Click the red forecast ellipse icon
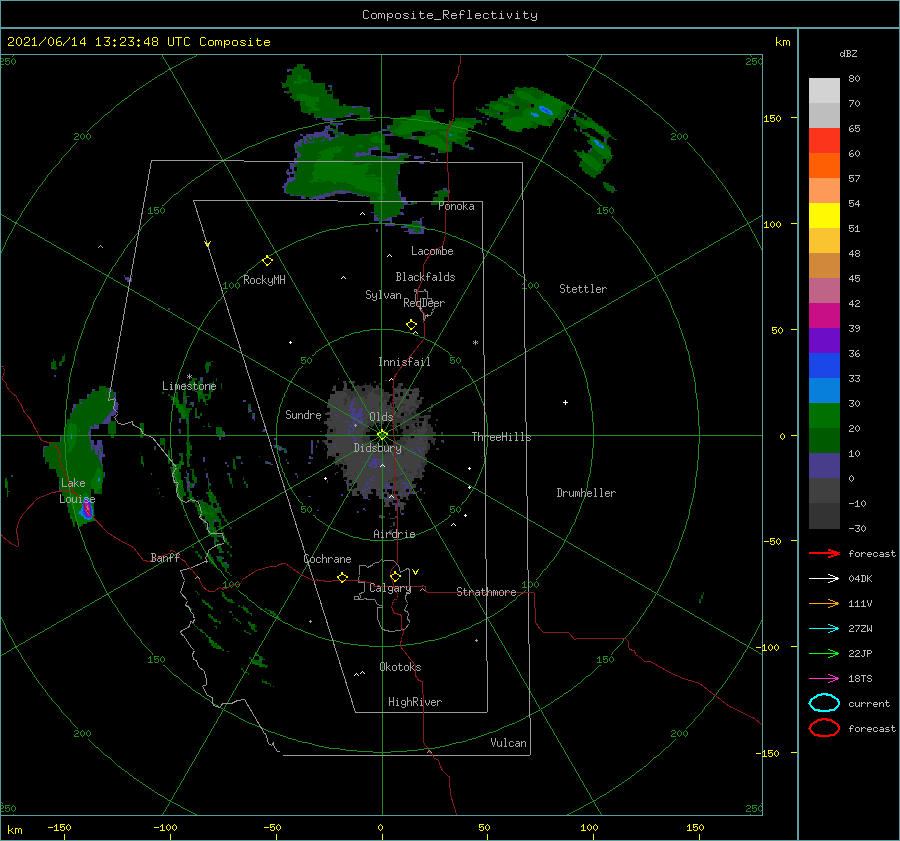This screenshot has width=900, height=841. [x=824, y=728]
